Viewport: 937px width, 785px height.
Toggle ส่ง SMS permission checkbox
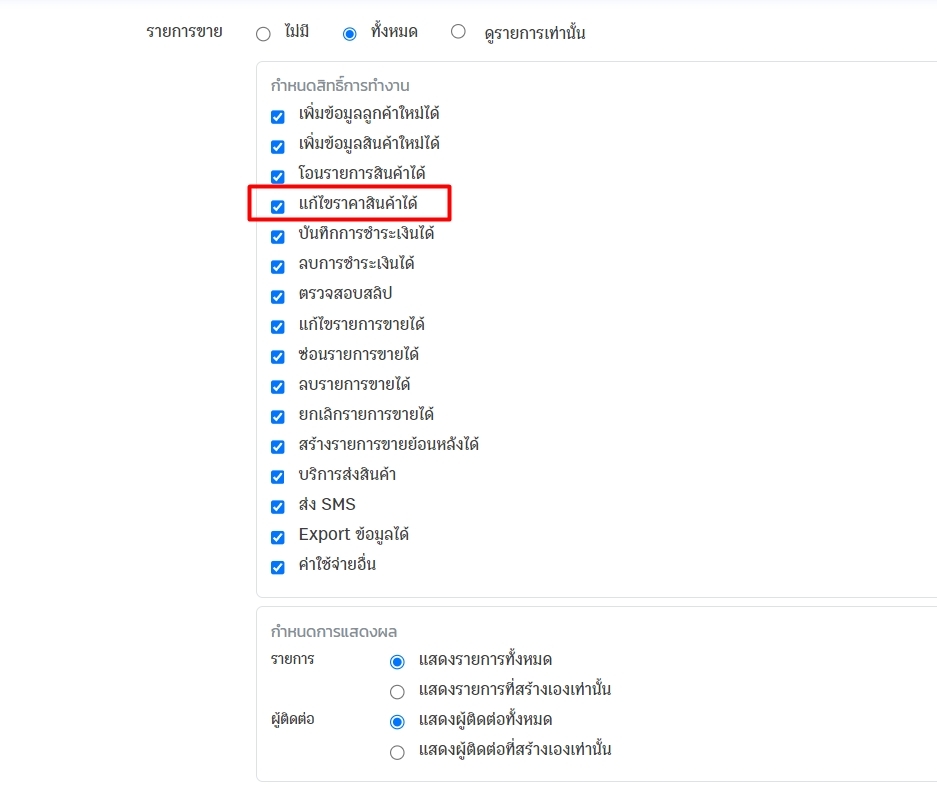278,506
